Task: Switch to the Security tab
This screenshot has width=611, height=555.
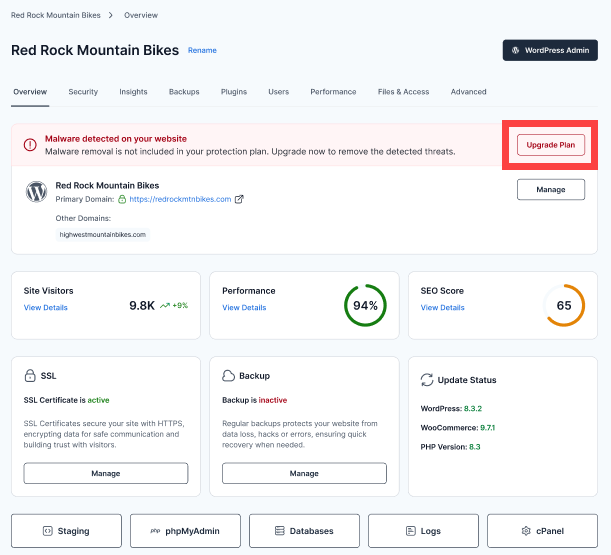Action: pyautogui.click(x=83, y=92)
